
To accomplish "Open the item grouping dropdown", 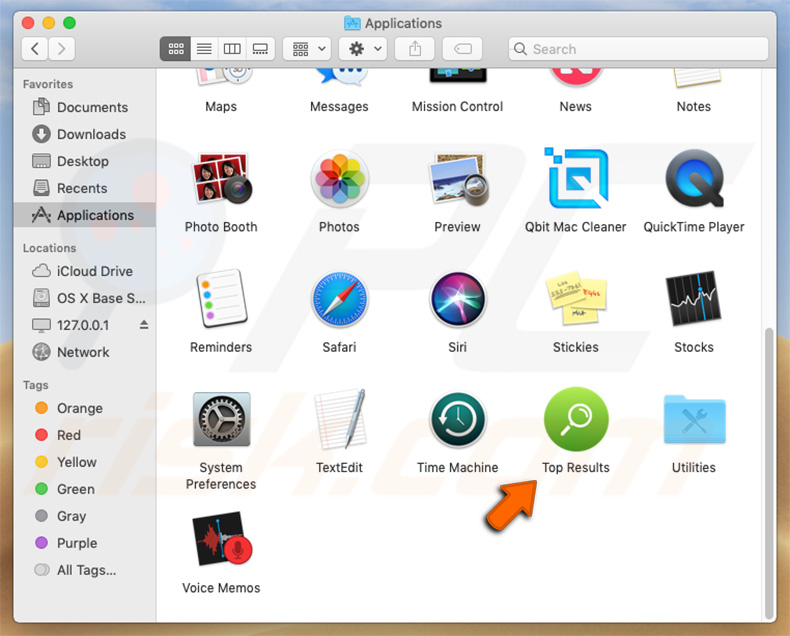I will pos(307,49).
